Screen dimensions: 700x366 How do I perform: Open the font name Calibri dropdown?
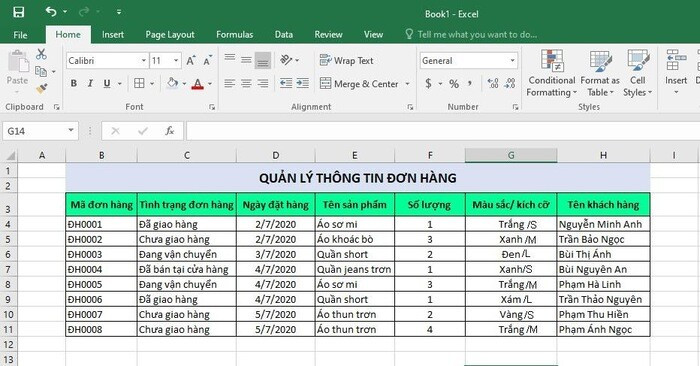(144, 61)
